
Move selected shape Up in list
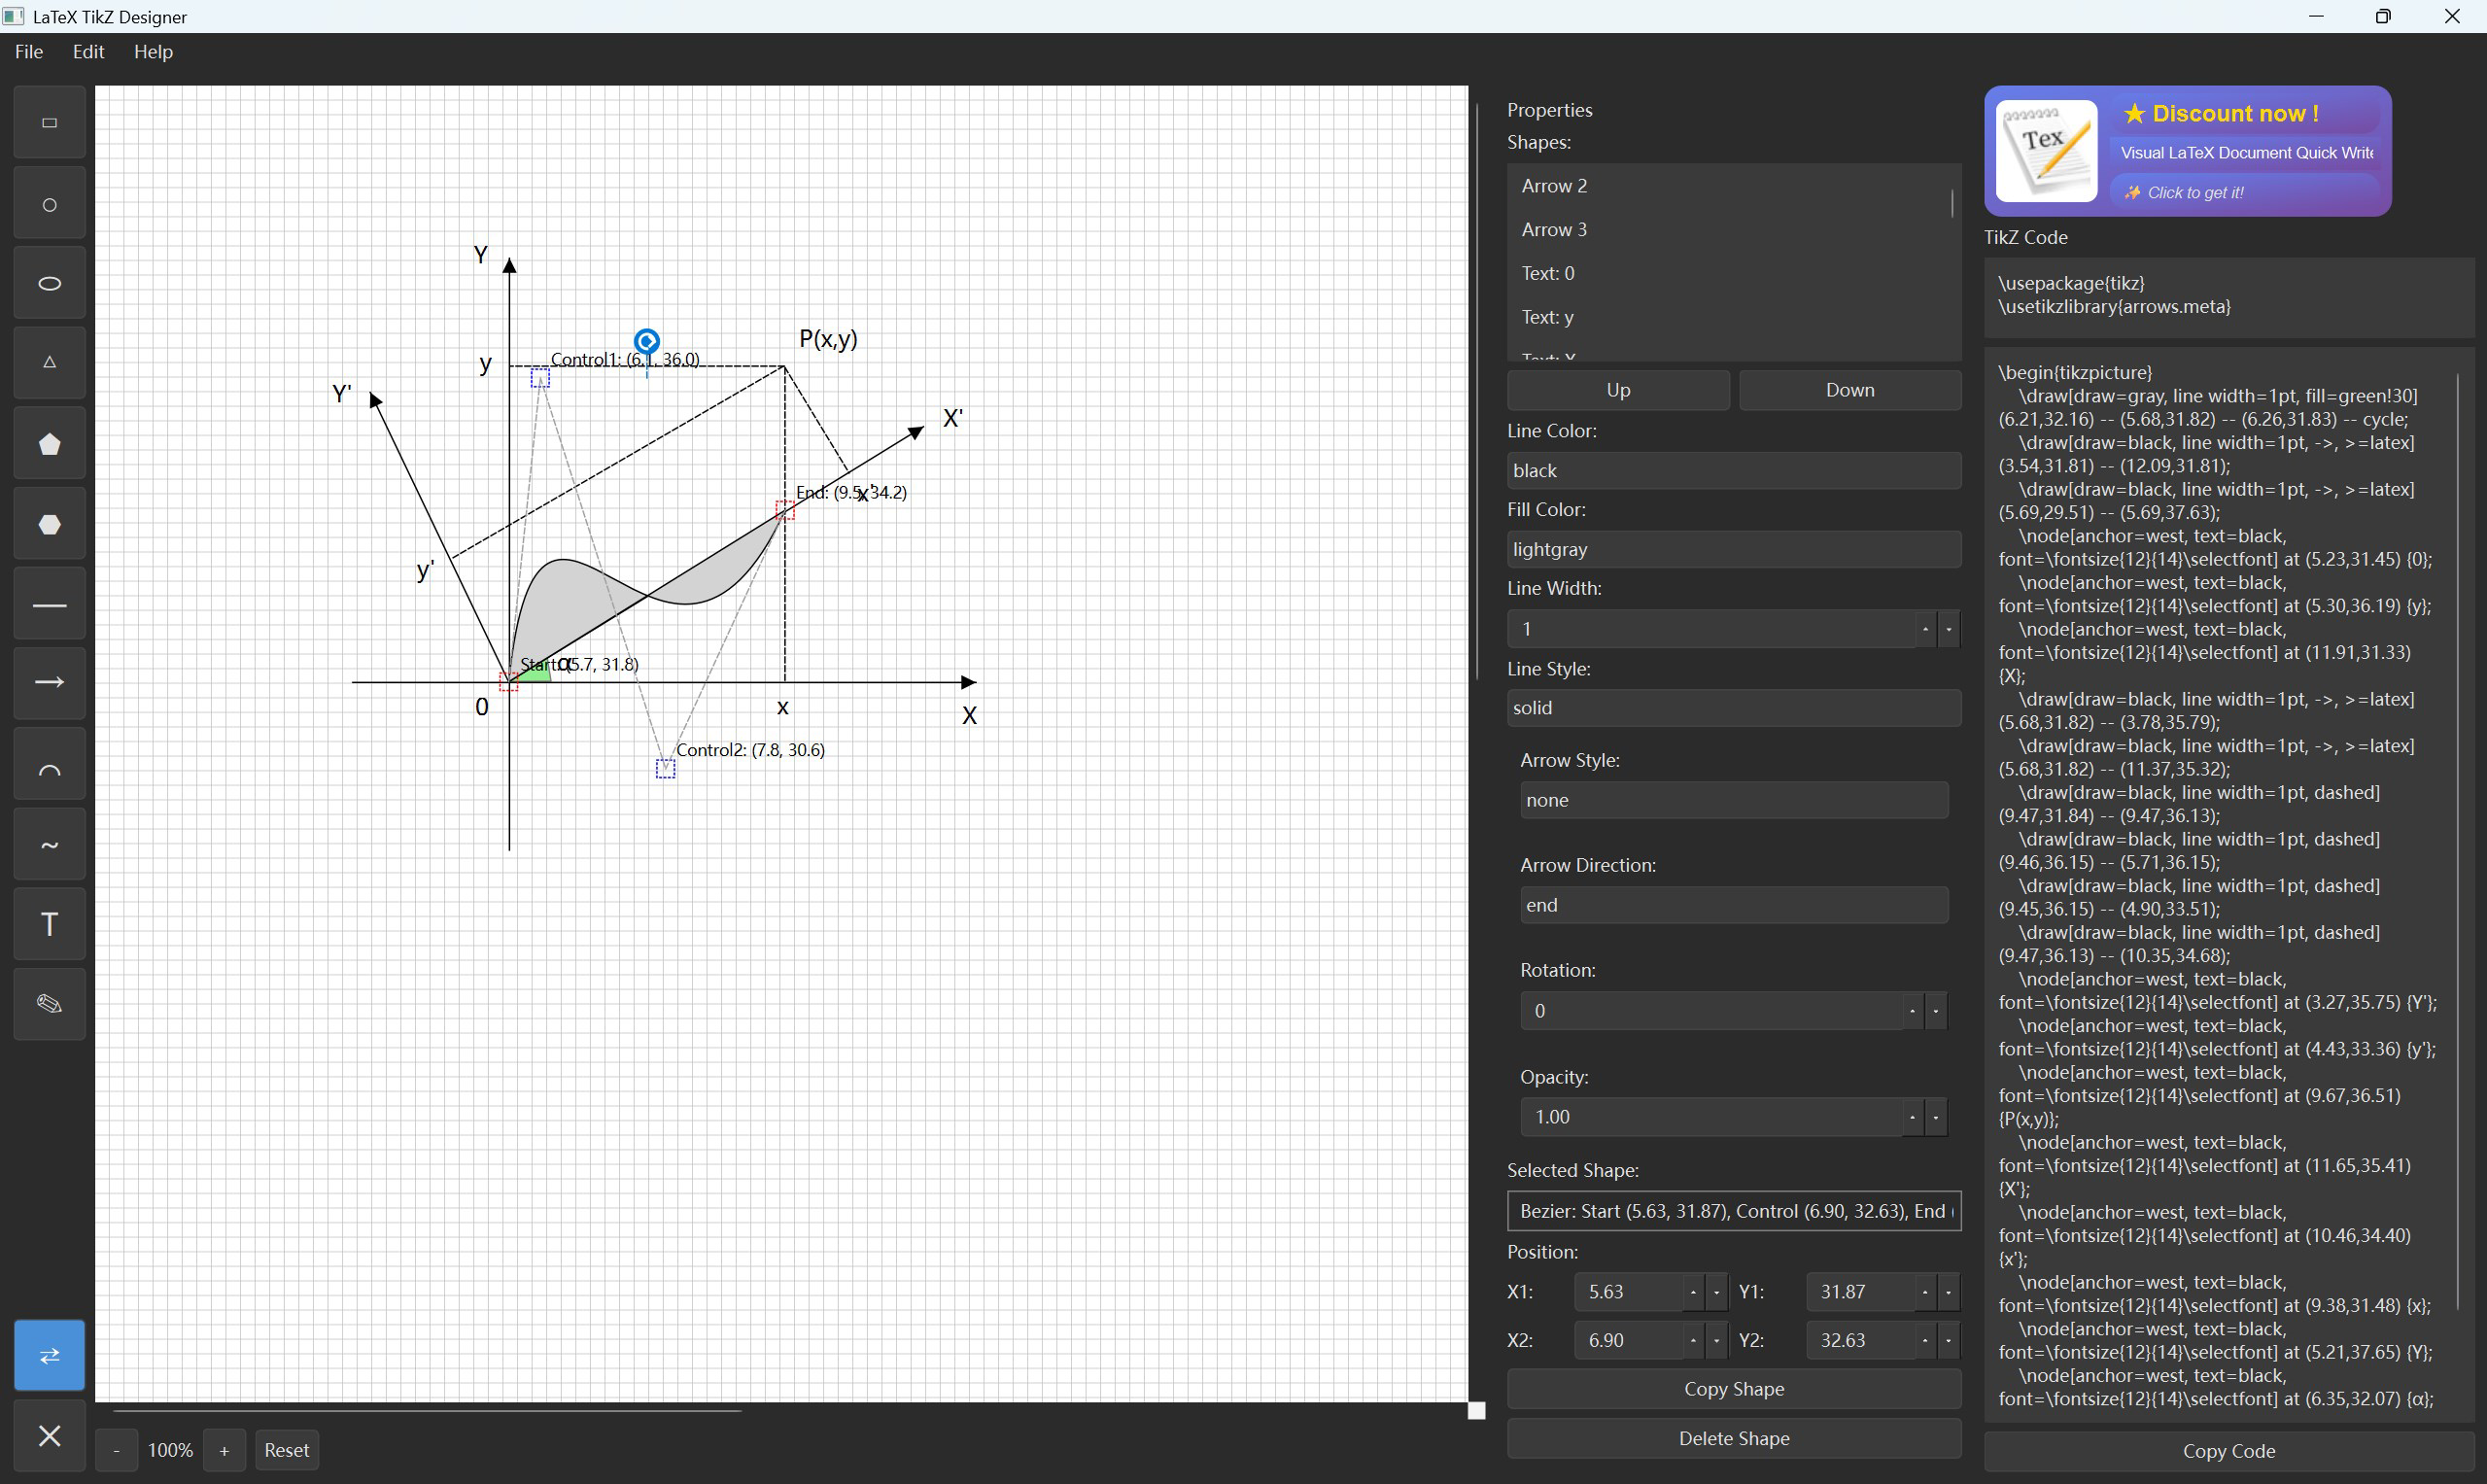[x=1618, y=390]
